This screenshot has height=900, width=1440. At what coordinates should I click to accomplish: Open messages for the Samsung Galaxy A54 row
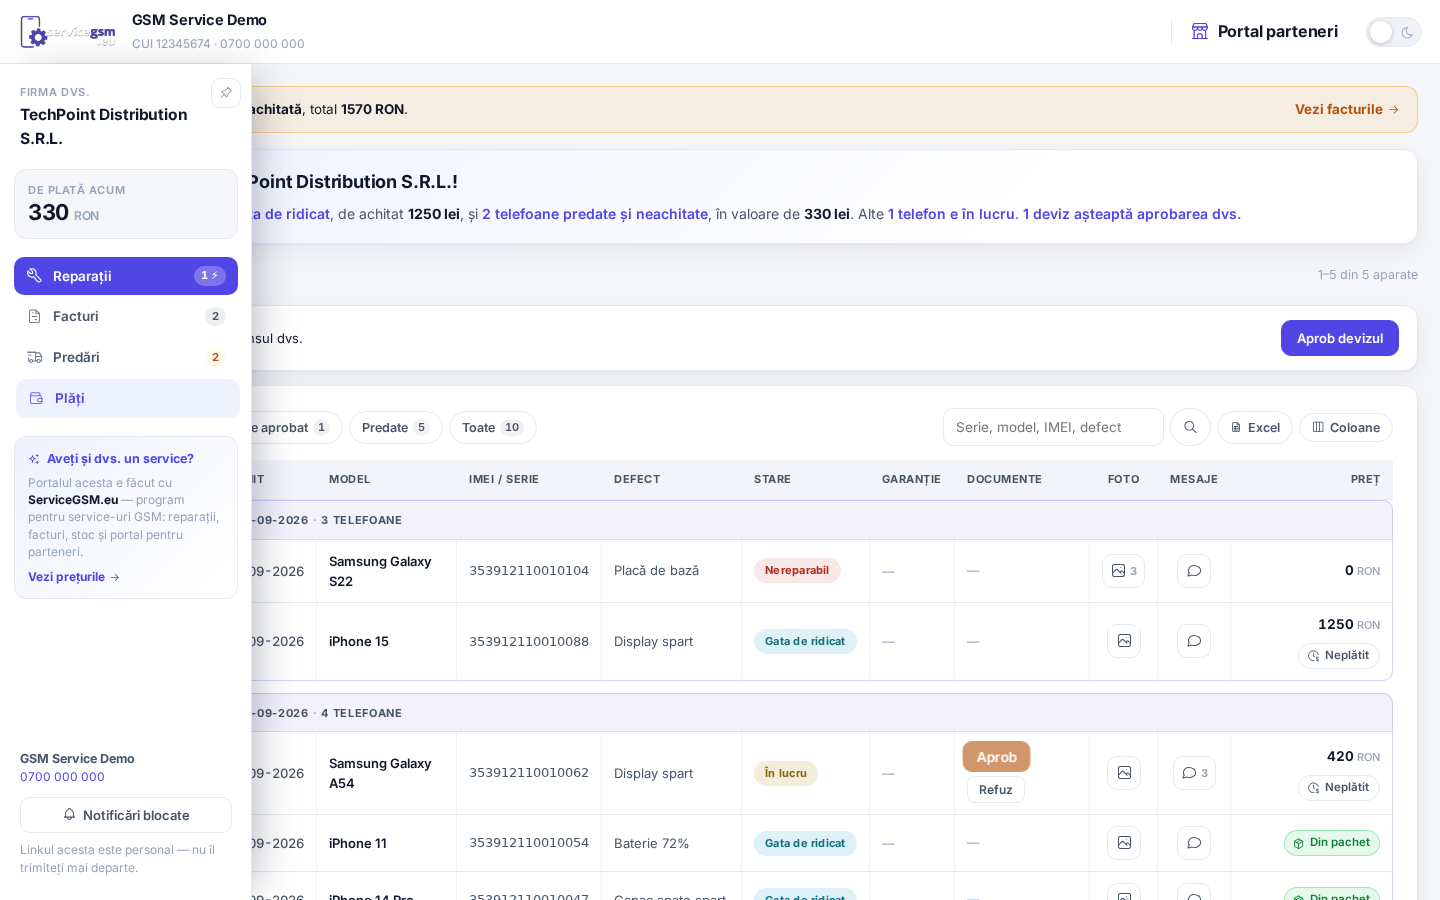[1194, 773]
